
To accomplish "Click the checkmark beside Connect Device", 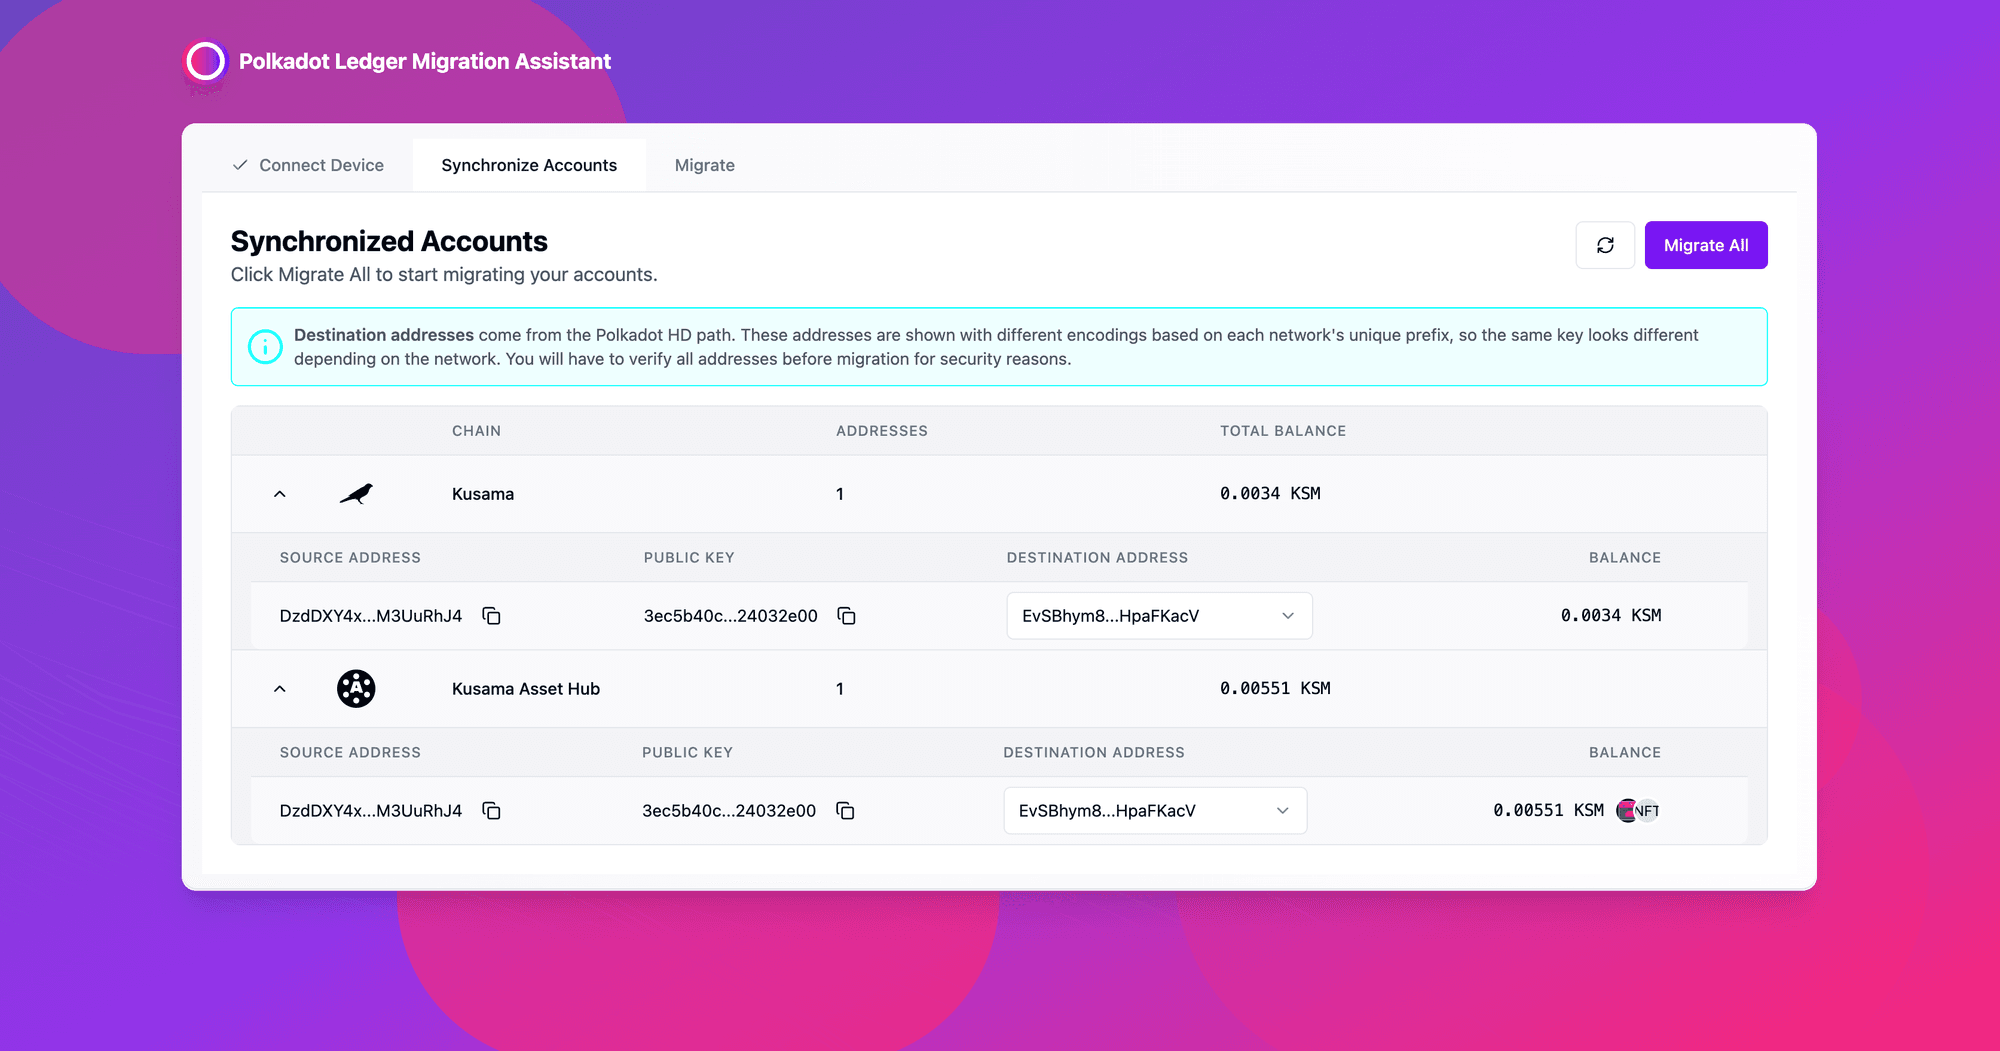I will point(240,165).
